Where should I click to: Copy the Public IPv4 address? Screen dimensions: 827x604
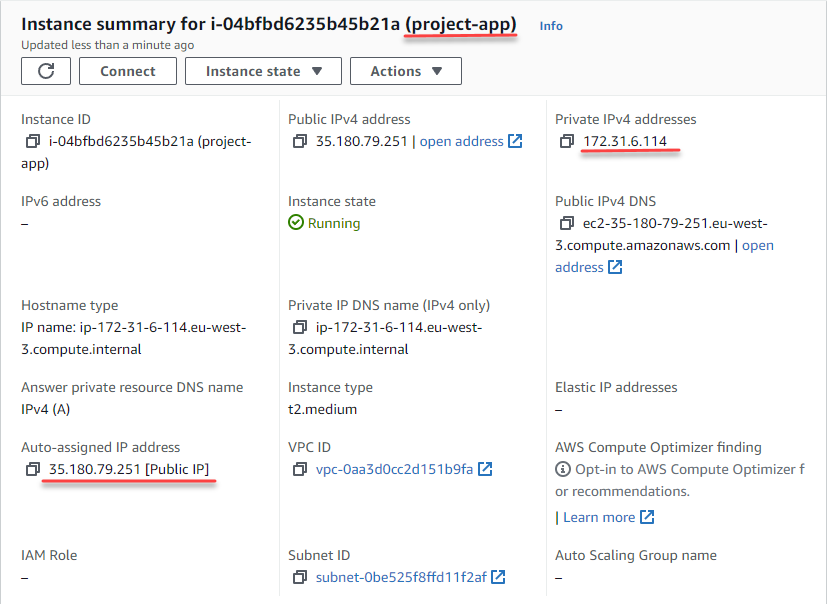(300, 142)
